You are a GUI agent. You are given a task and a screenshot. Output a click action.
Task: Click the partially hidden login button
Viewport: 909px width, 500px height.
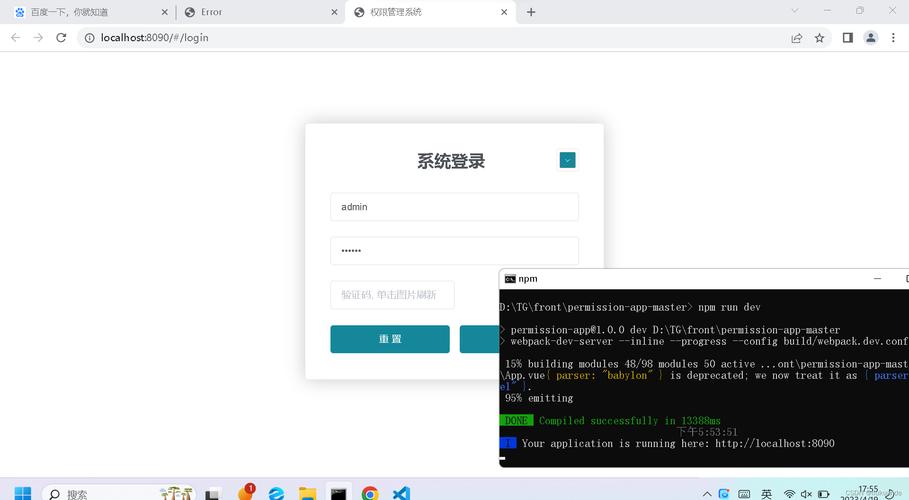point(479,339)
